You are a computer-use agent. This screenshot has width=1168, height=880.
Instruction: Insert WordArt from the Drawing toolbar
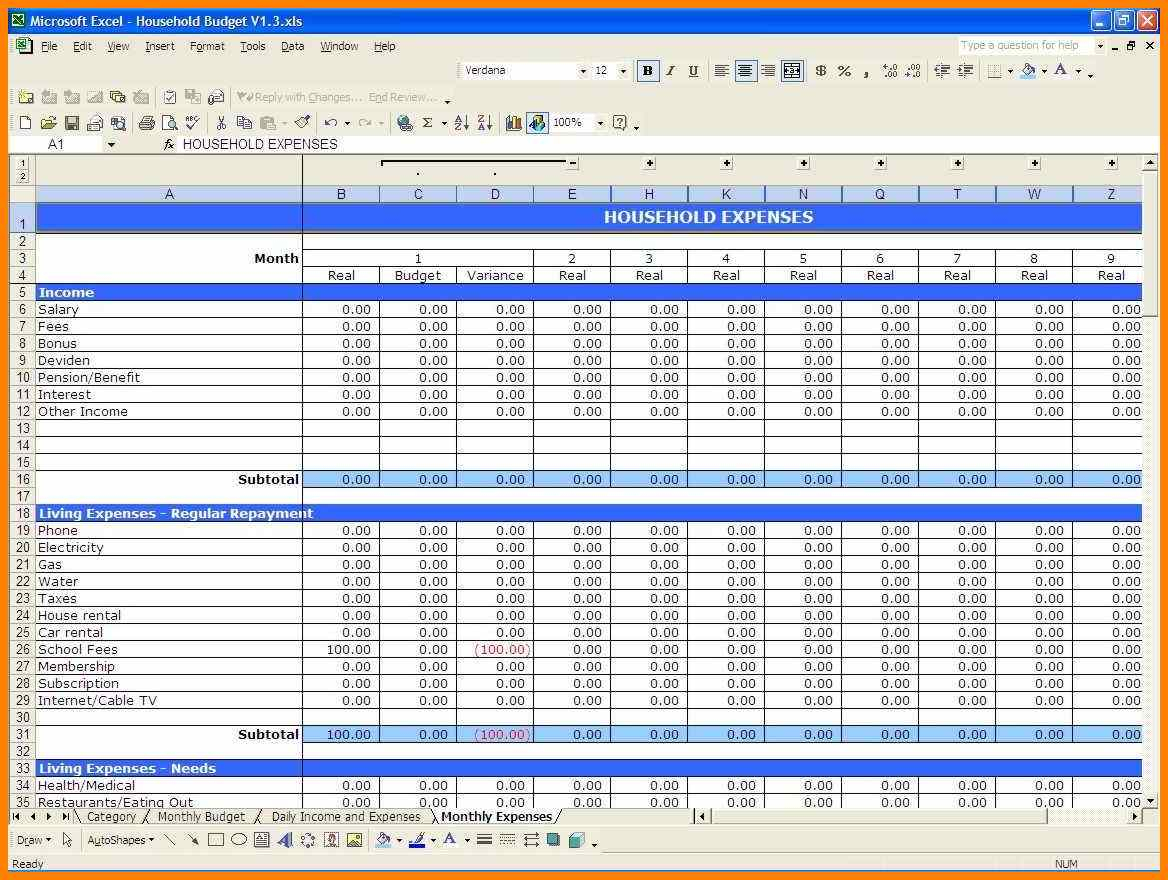[285, 840]
